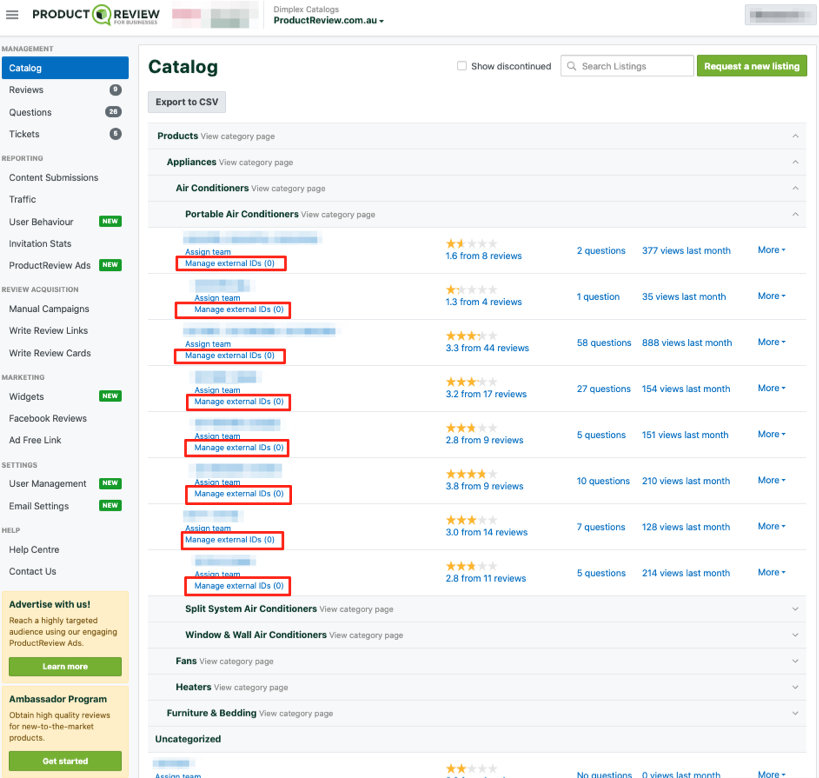This screenshot has height=778, width=819.
Task: Click star rating for 3.8 from 9 reviews
Action: pyautogui.click(x=471, y=474)
